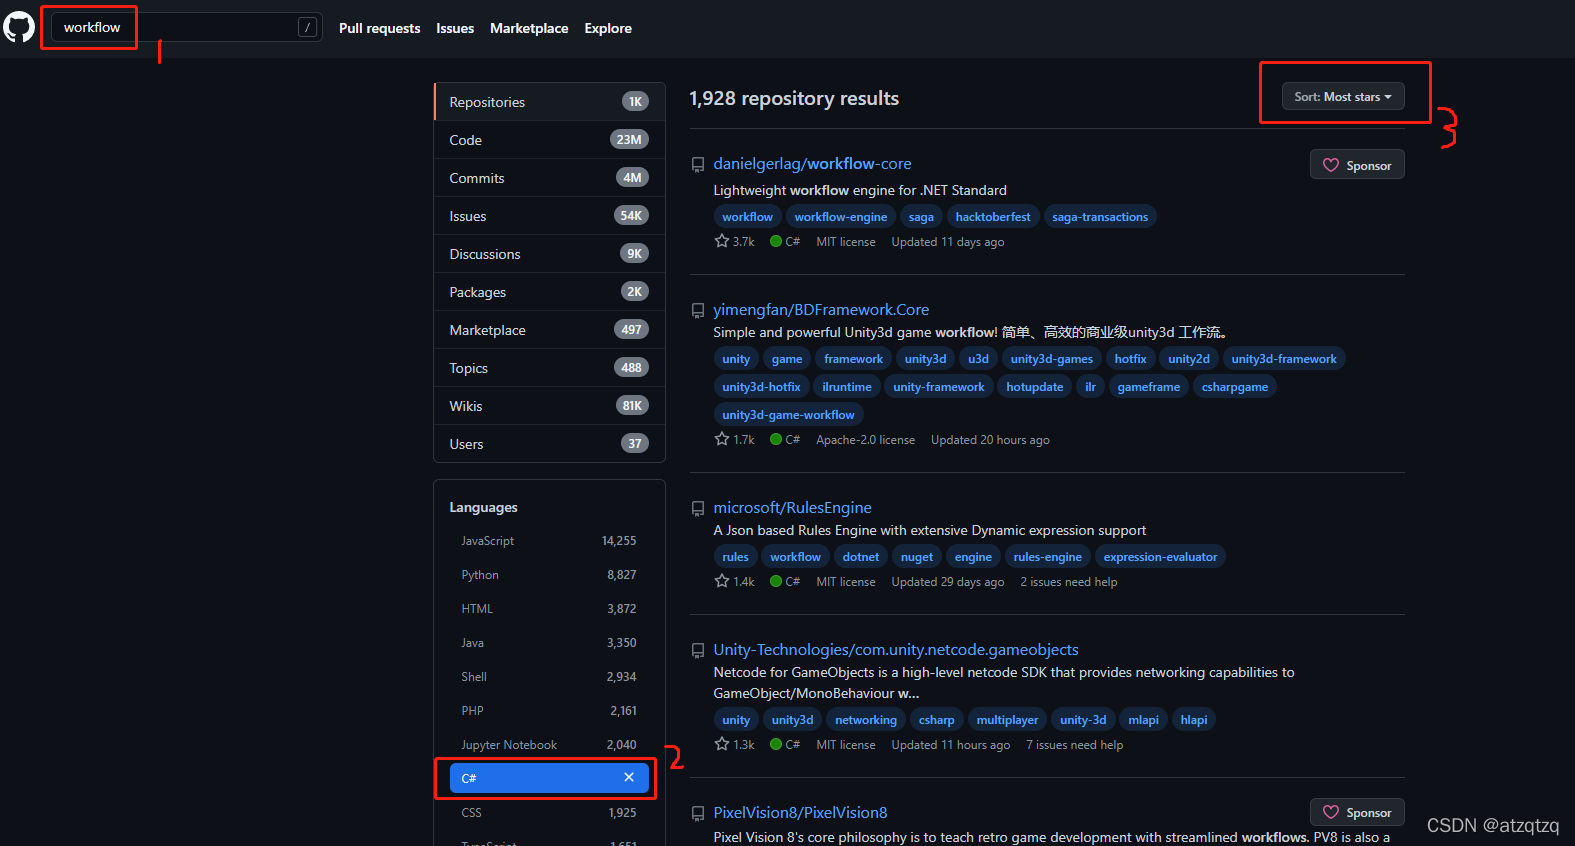Select the Repositories results category
This screenshot has height=846, width=1575.
pos(549,102)
